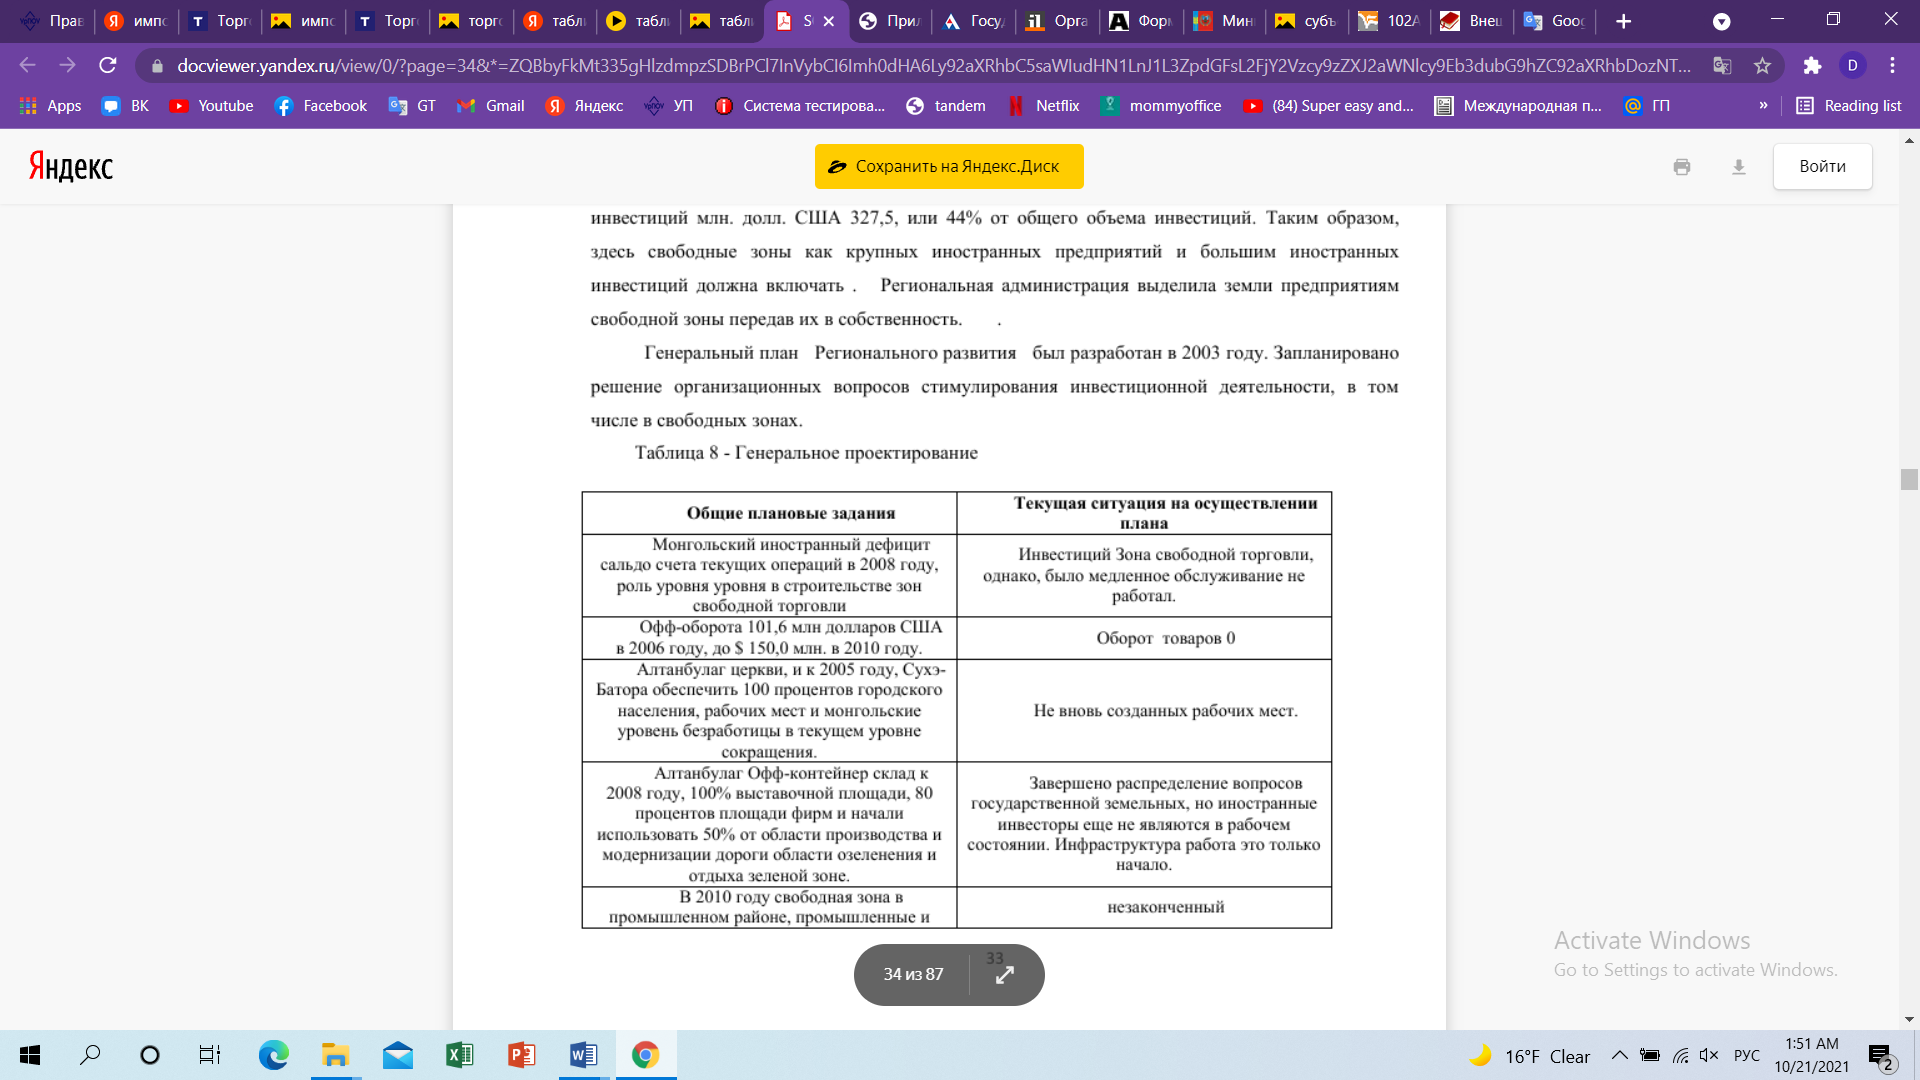Viewport: 1920px width, 1080px height.
Task: Open the GT translate bookmark
Action: coord(412,106)
